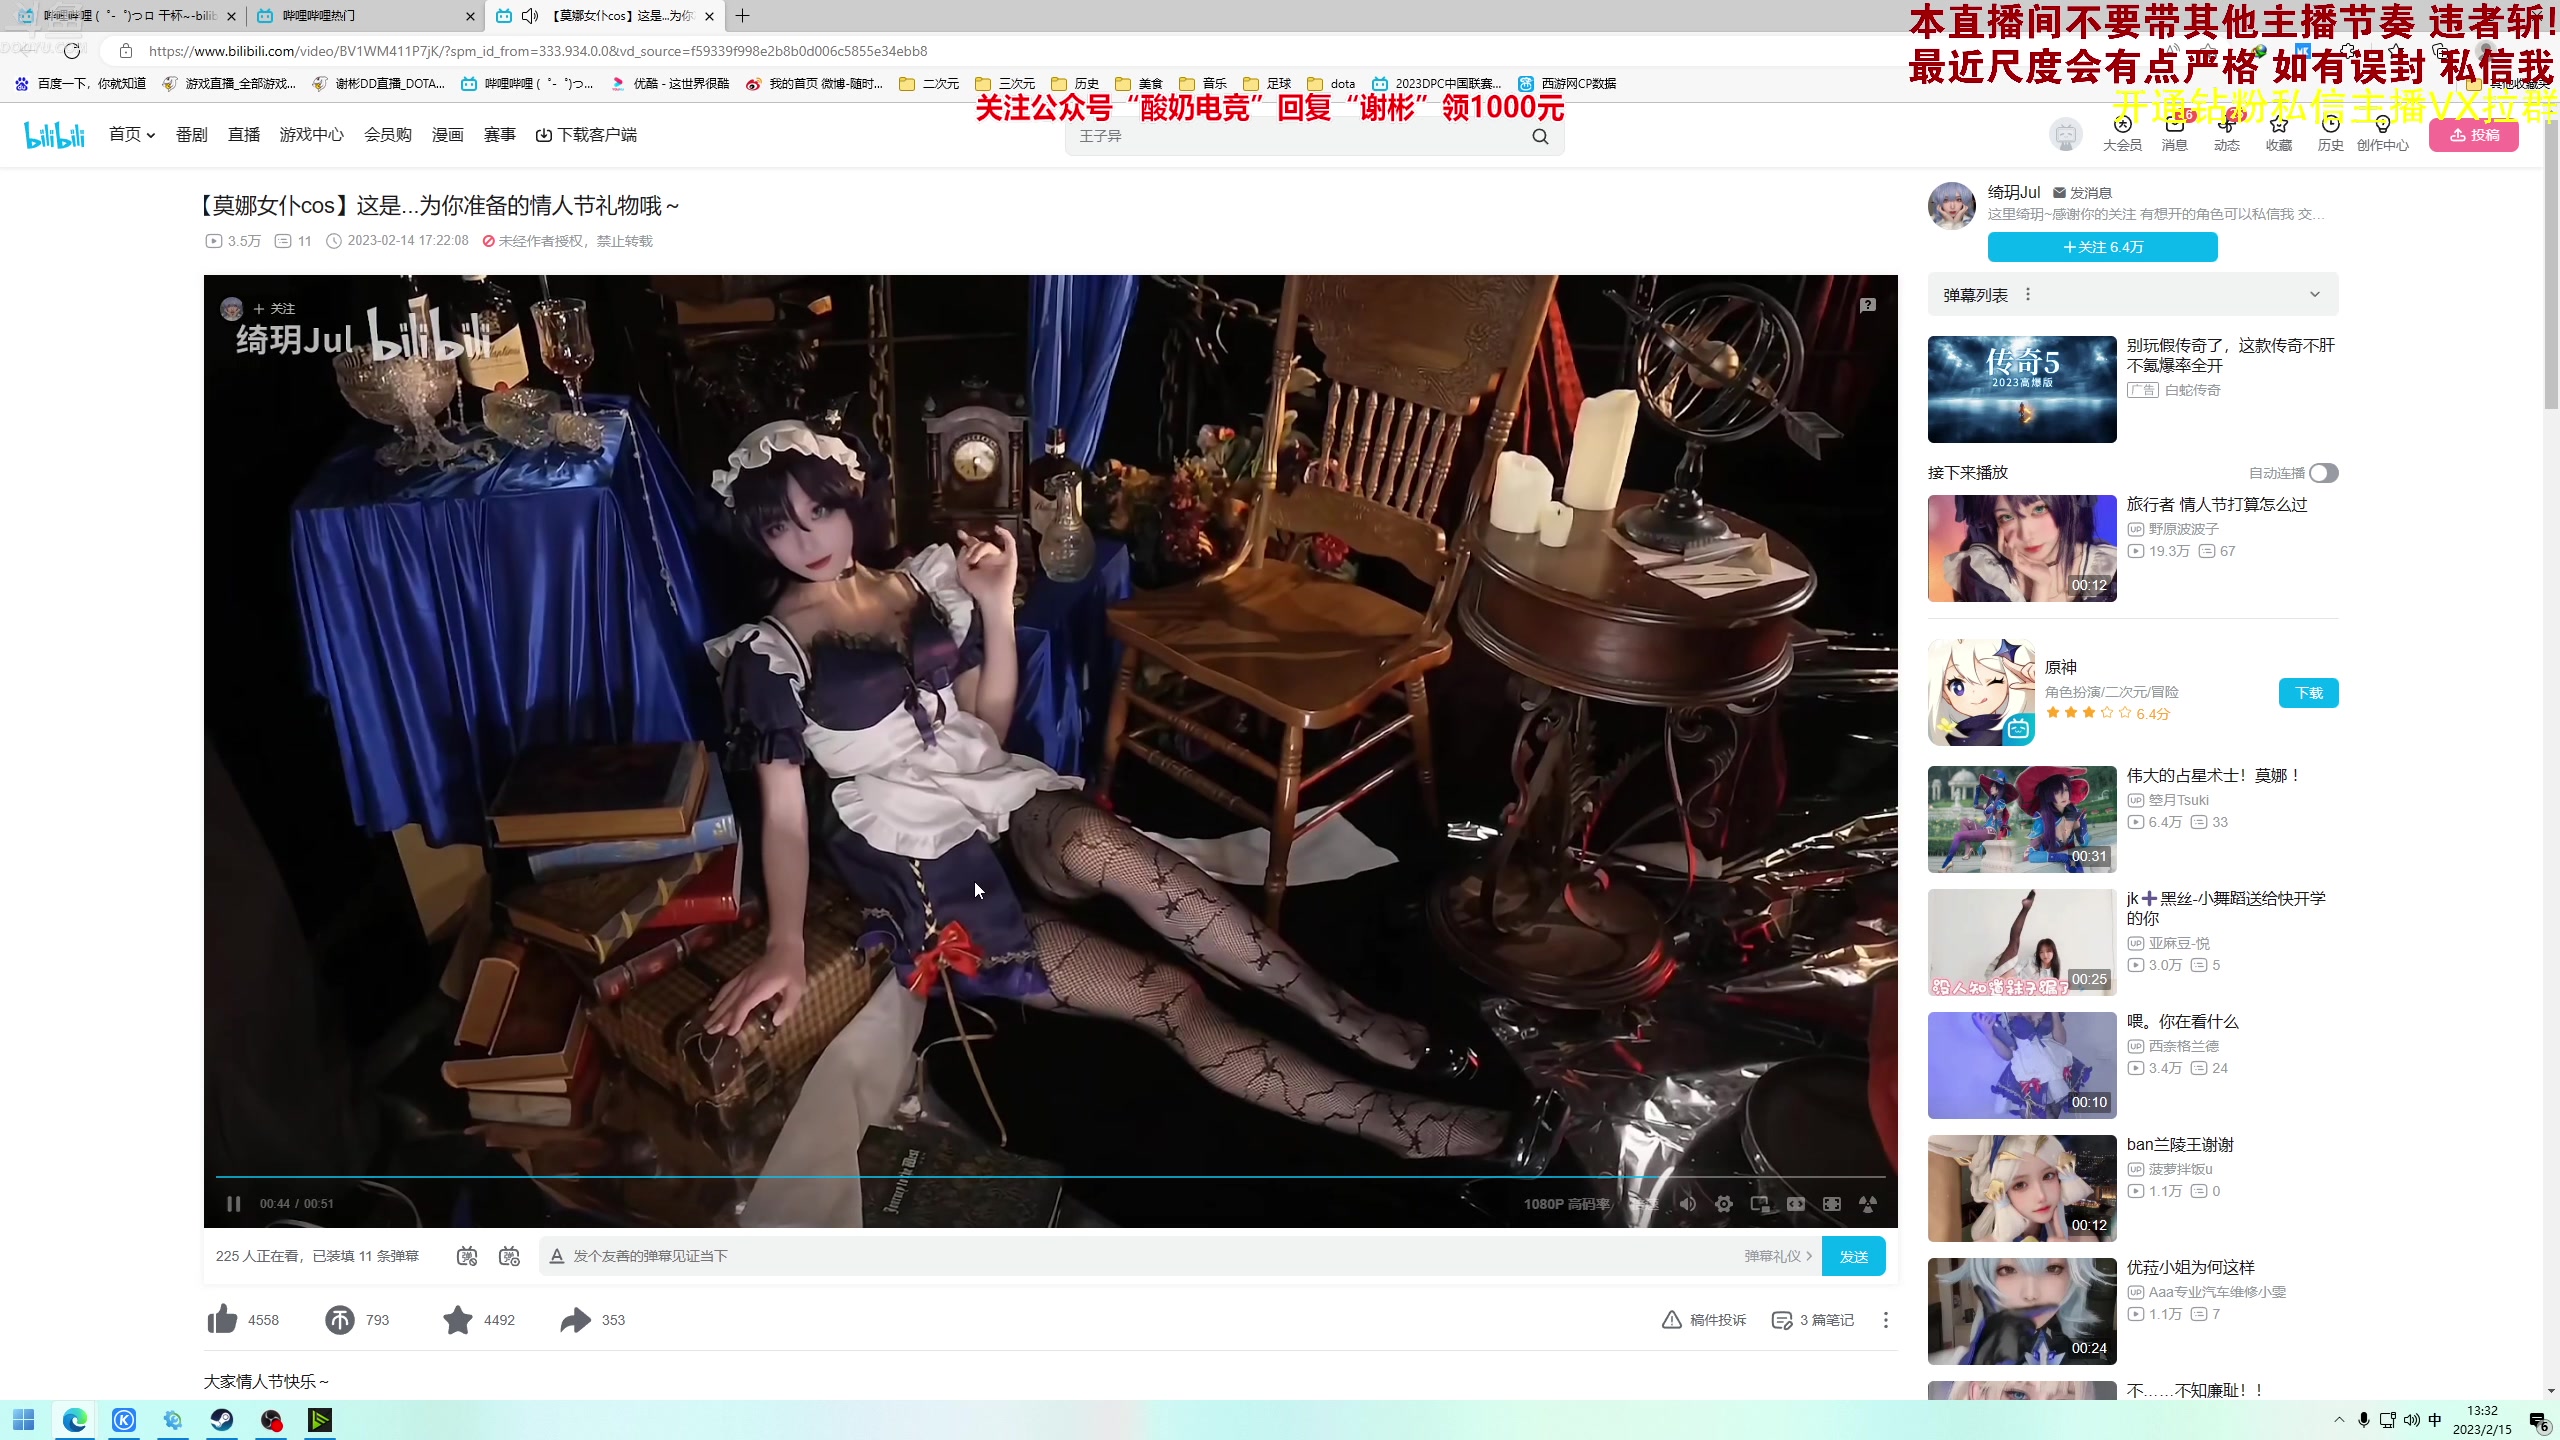Open 二次元 bookmark folder
Image resolution: width=2560 pixels, height=1440 pixels.
pos(930,84)
